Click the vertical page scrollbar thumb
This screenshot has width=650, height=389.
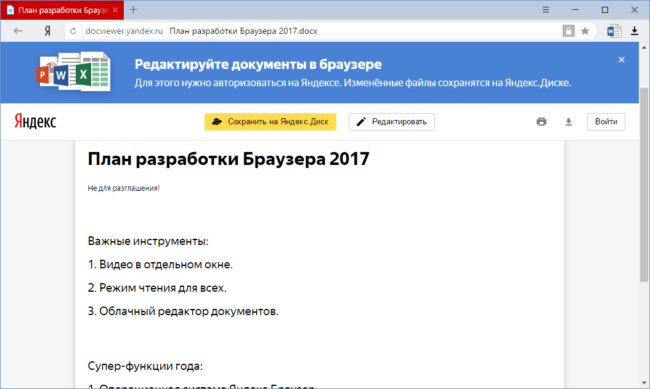(644, 185)
